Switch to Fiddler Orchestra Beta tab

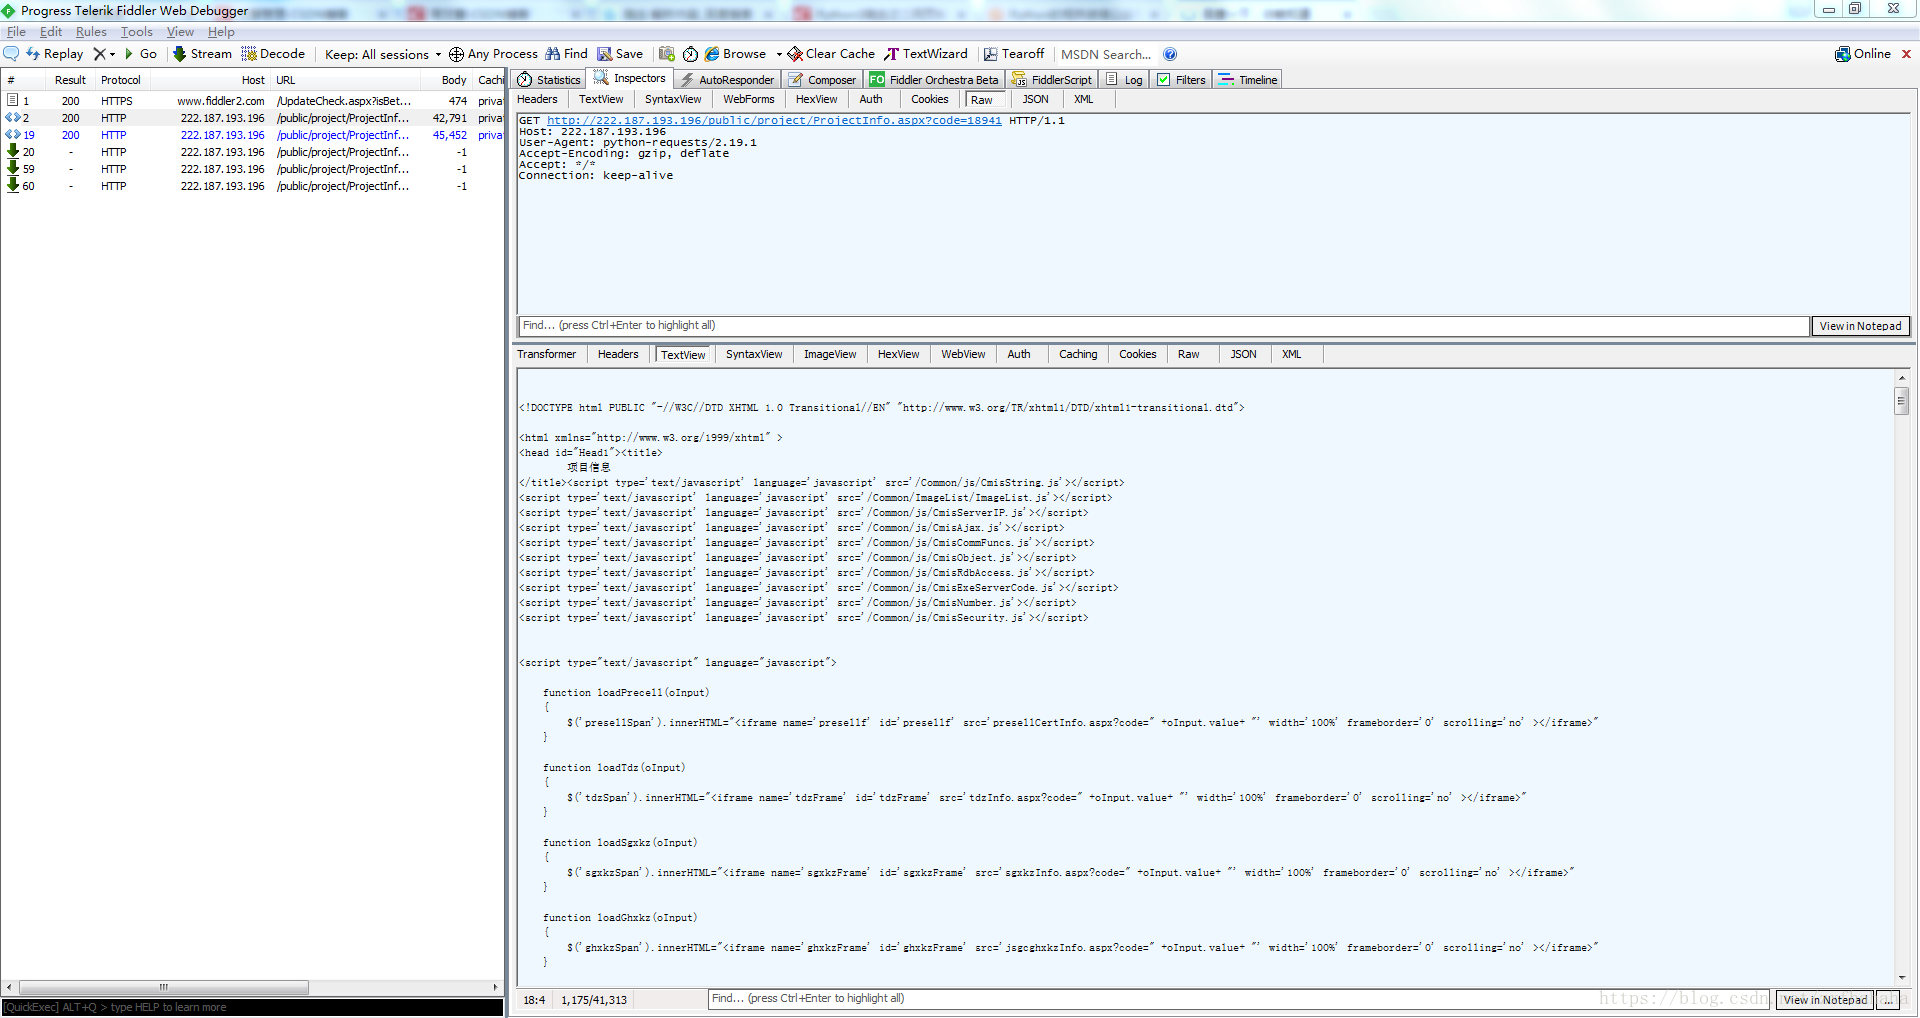[934, 80]
